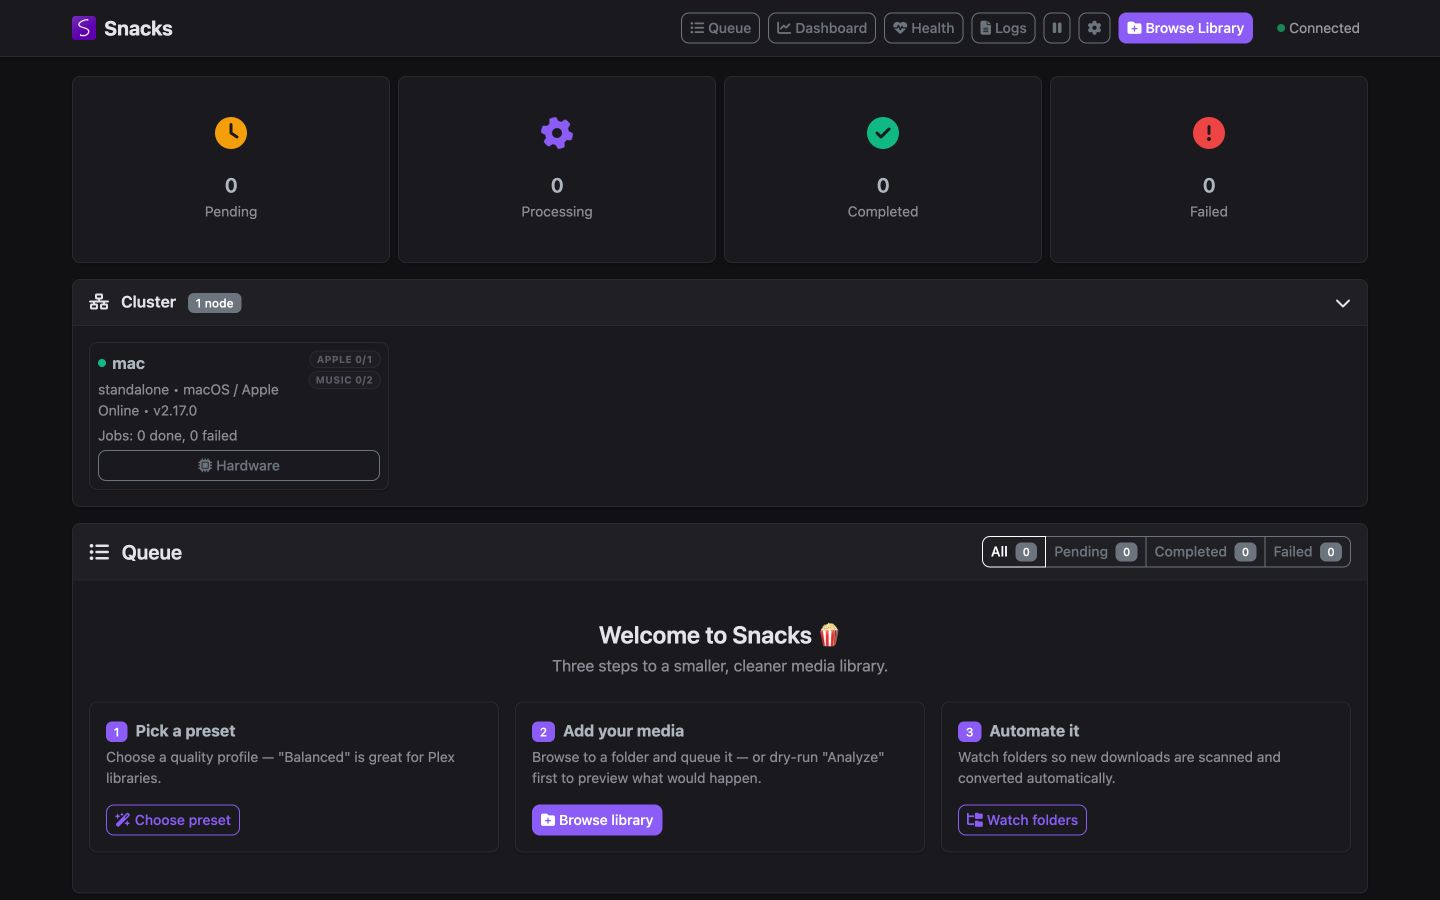The image size is (1440, 900).
Task: Pause processing with the pause icon
Action: click(1057, 28)
